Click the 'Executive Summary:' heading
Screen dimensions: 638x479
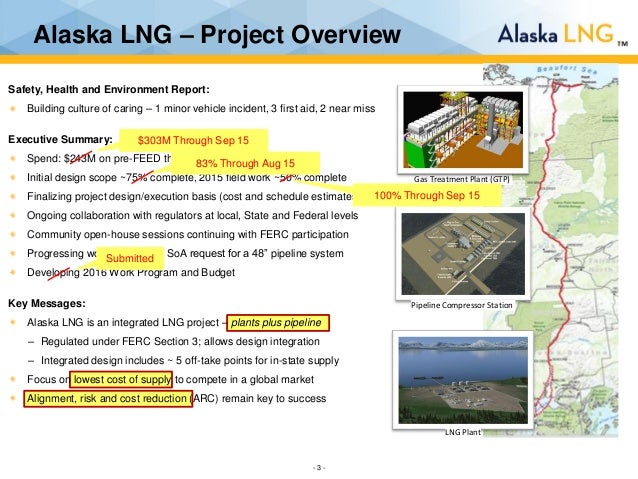coord(60,139)
